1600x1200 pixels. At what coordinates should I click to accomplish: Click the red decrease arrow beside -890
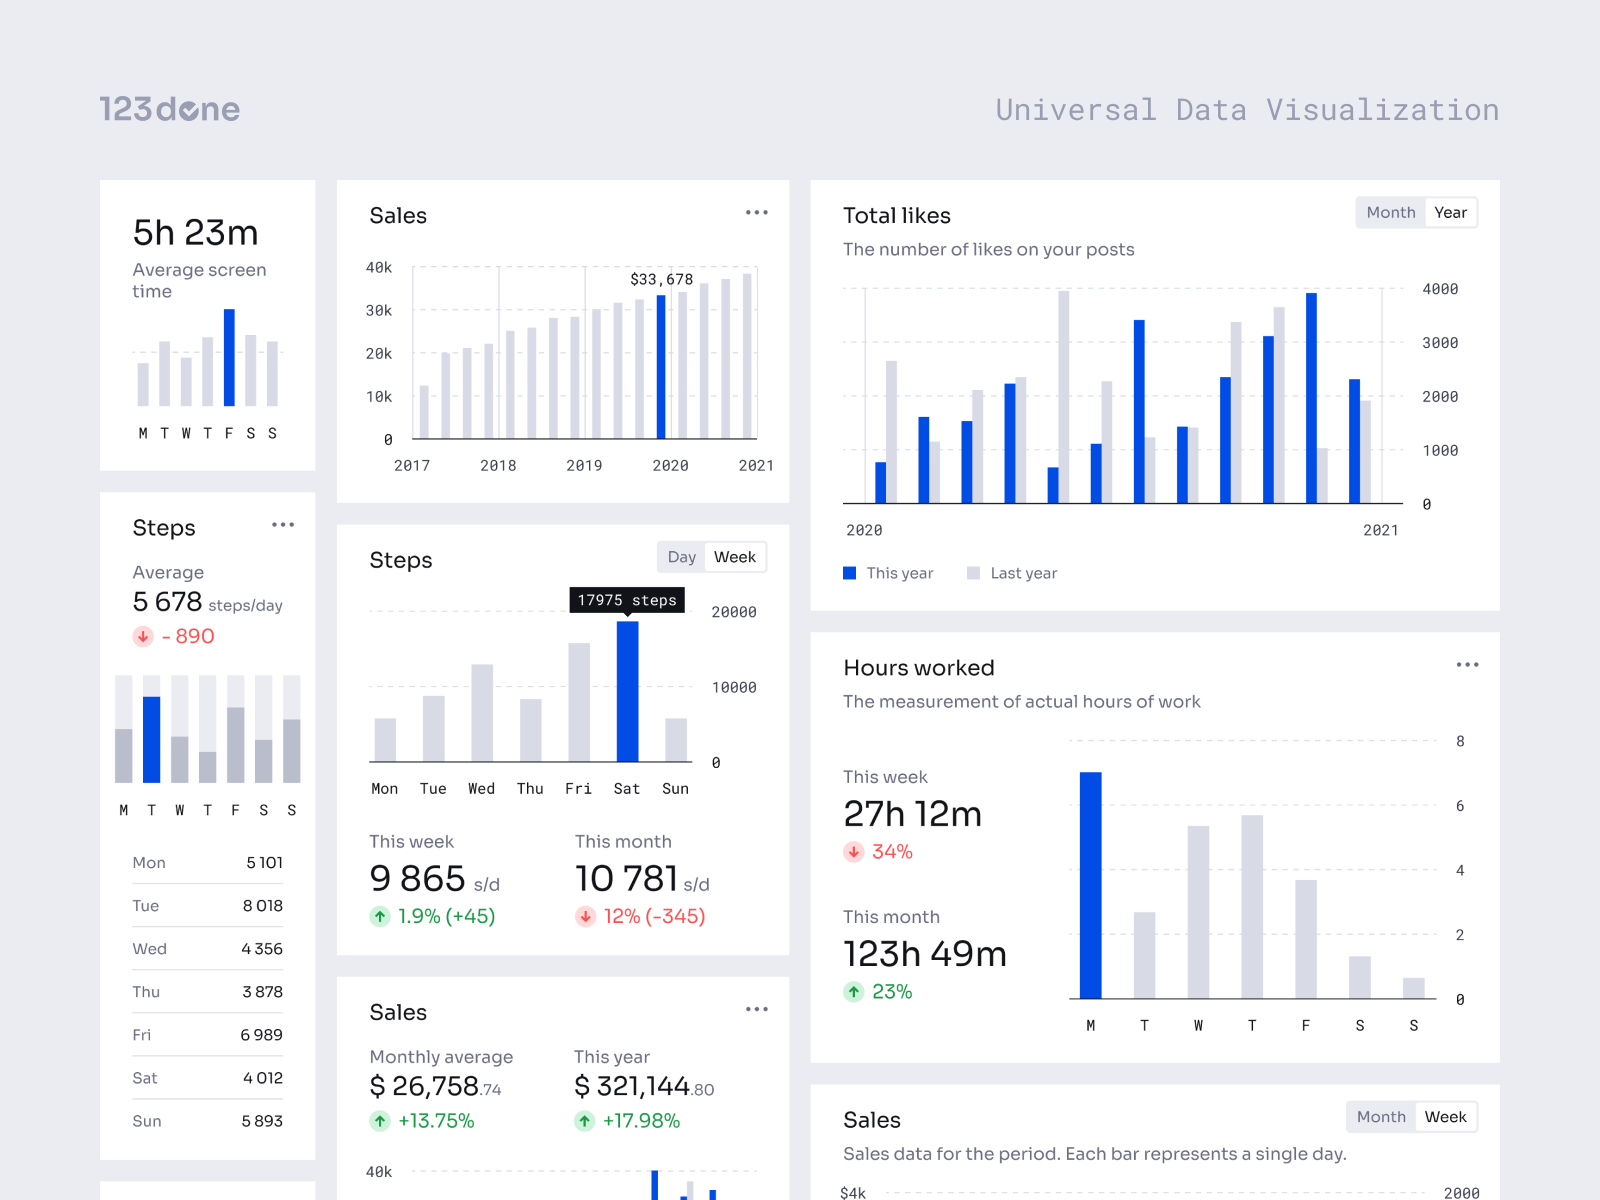pyautogui.click(x=141, y=636)
